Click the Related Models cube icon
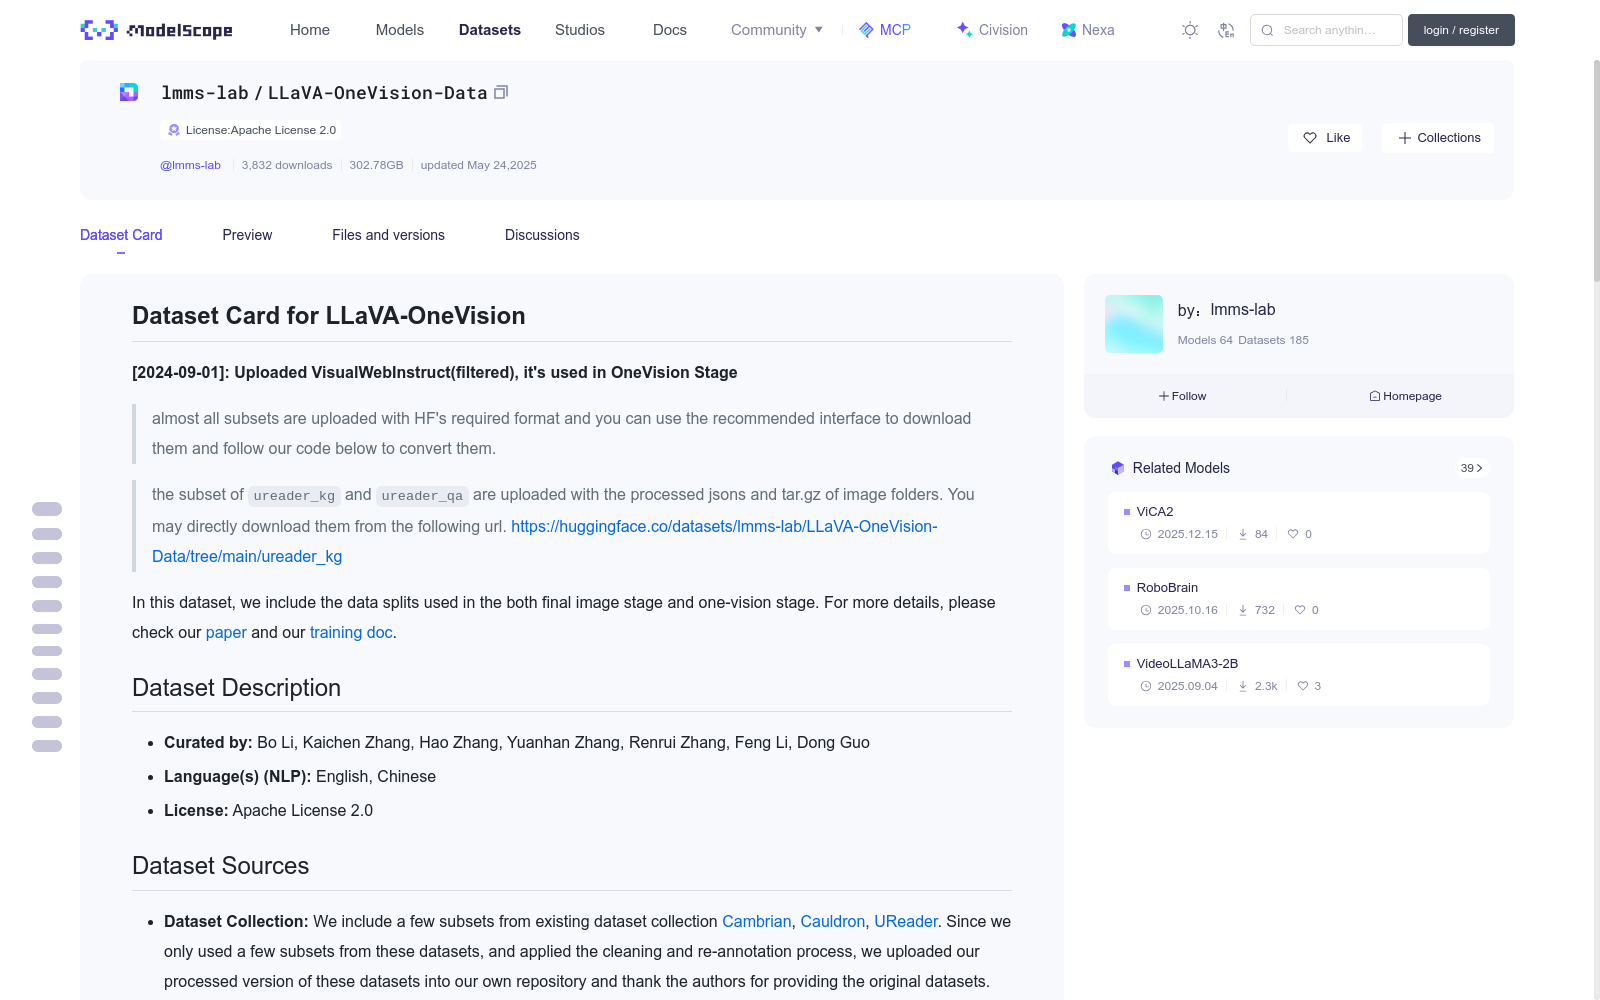The image size is (1600, 1000). 1118,468
